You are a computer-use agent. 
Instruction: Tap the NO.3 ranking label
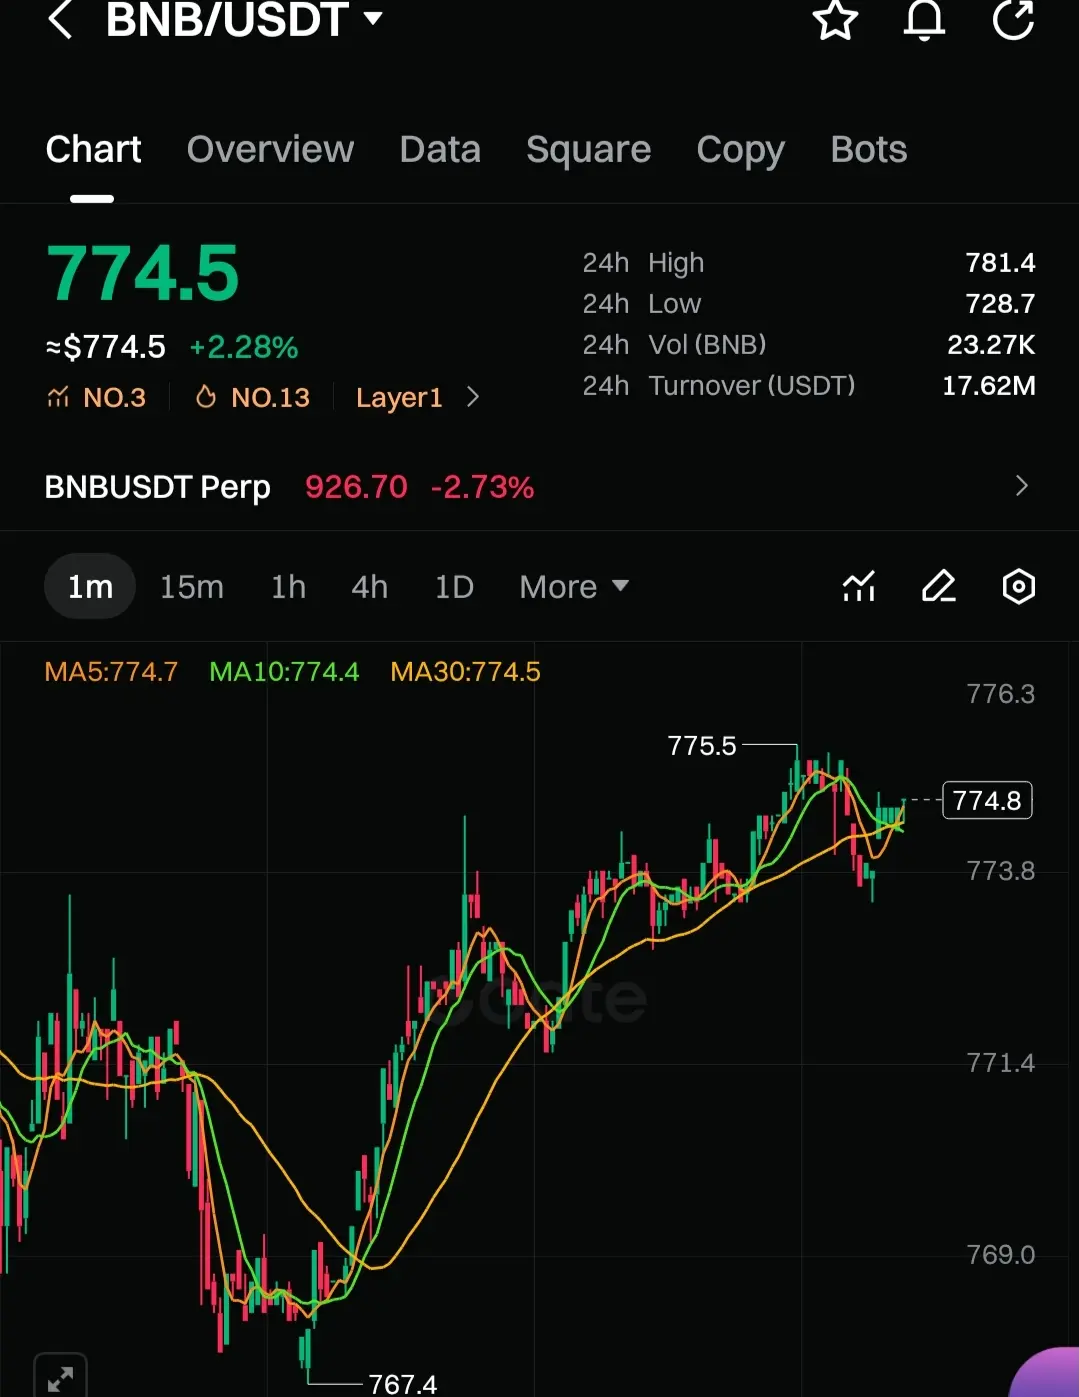pyautogui.click(x=115, y=398)
